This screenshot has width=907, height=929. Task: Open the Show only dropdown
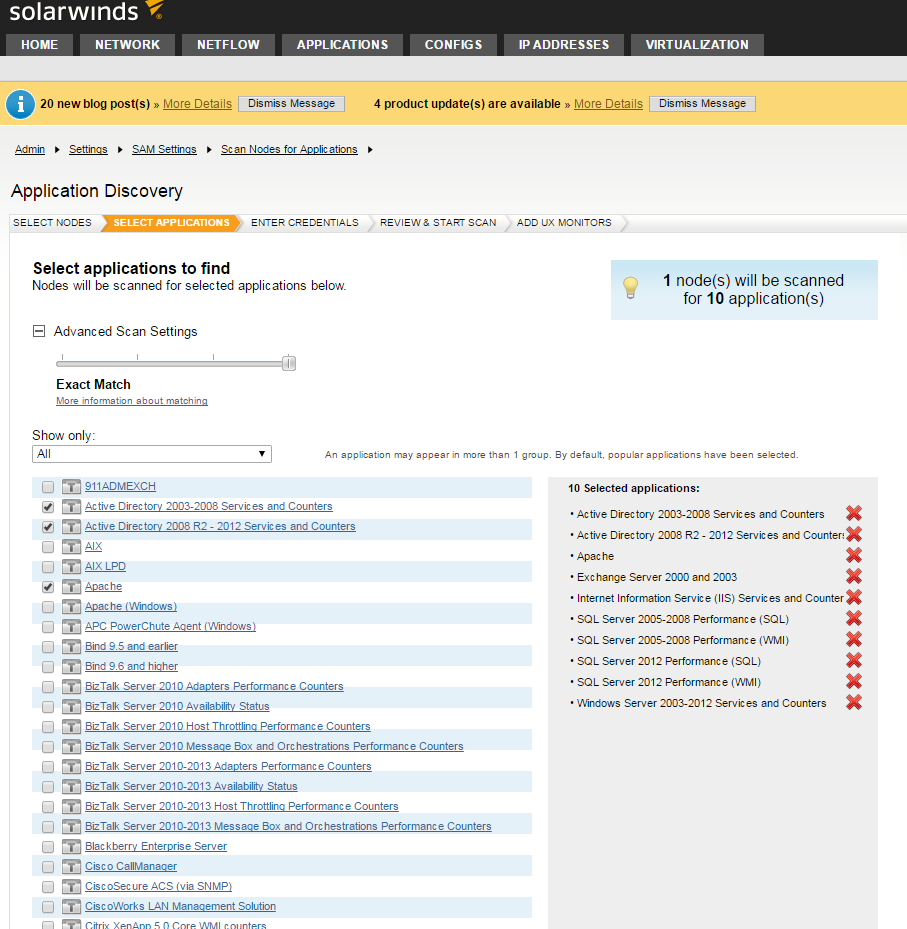click(x=152, y=454)
